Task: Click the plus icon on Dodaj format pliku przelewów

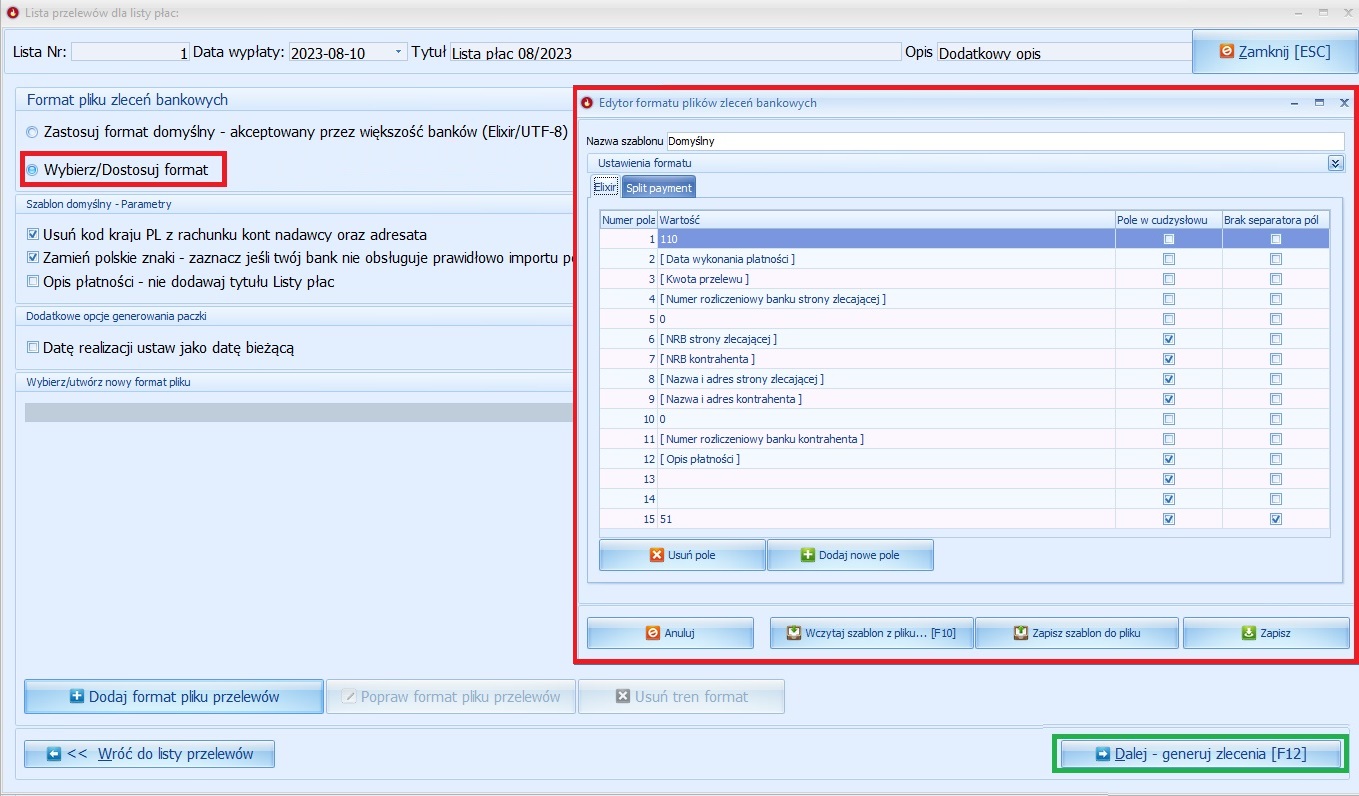Action: 77,696
